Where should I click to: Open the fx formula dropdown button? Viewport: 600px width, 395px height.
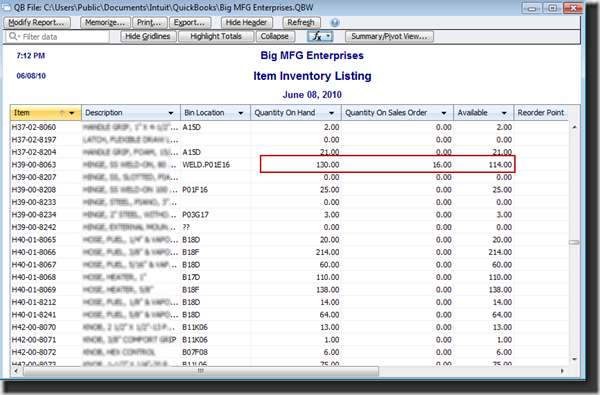click(320, 36)
